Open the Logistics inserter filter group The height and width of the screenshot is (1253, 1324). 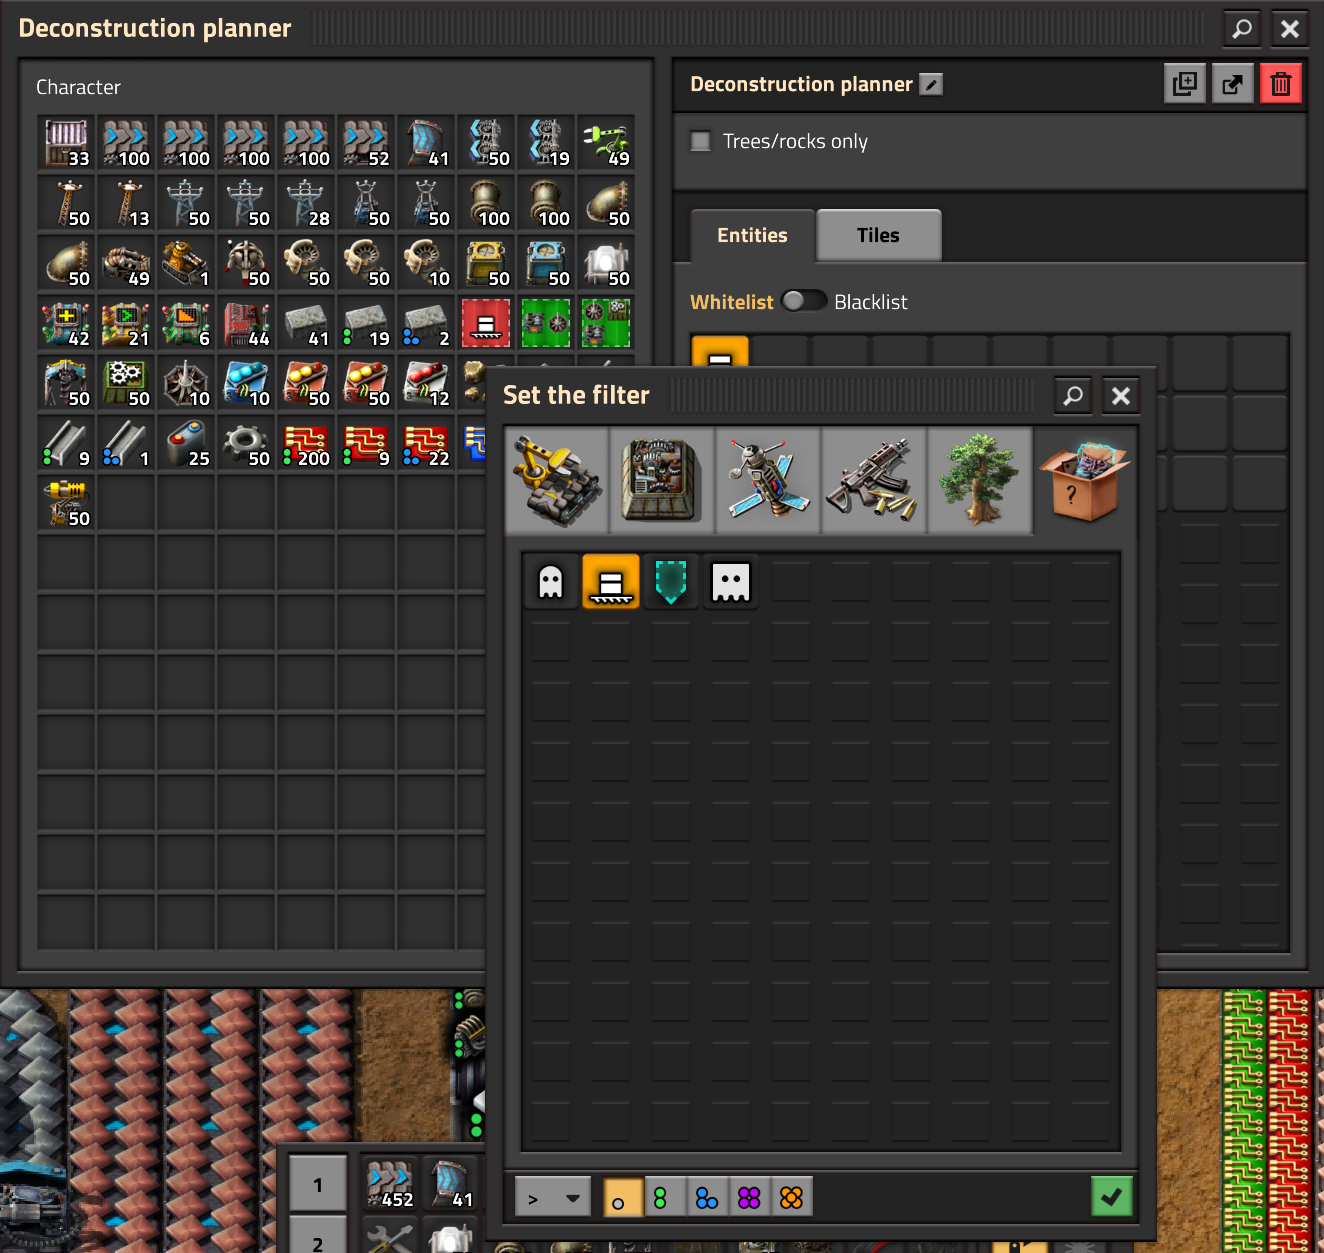557,481
